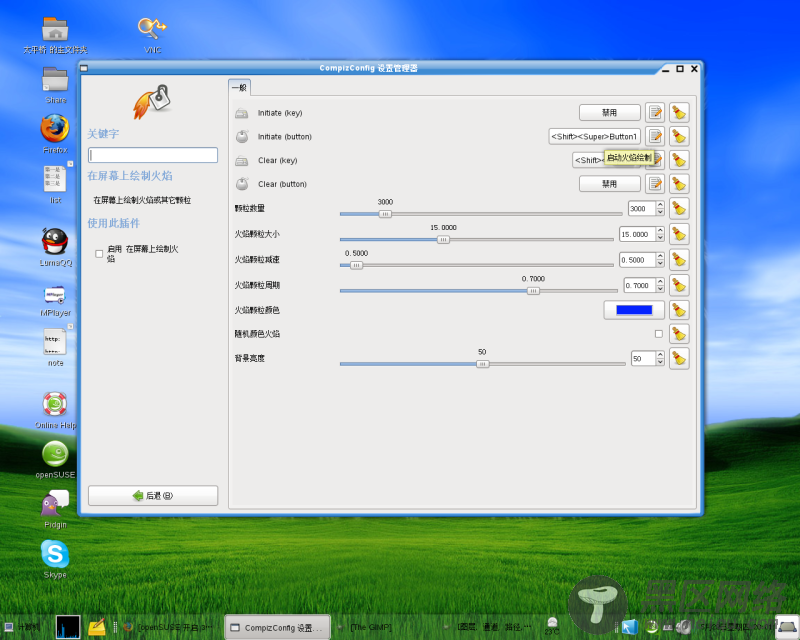Decrease 火焰颗粒减速 with the spin down arrow
Screen dimensions: 800x640
660,263
